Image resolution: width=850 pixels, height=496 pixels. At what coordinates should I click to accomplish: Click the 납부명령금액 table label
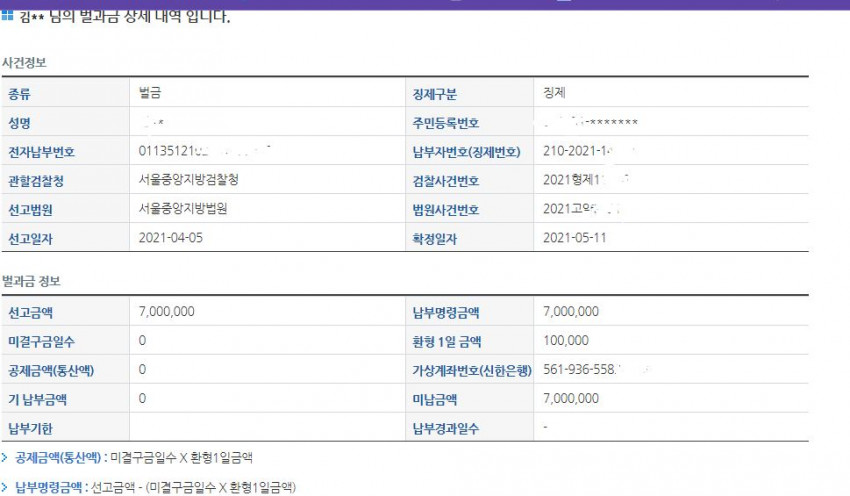[446, 313]
